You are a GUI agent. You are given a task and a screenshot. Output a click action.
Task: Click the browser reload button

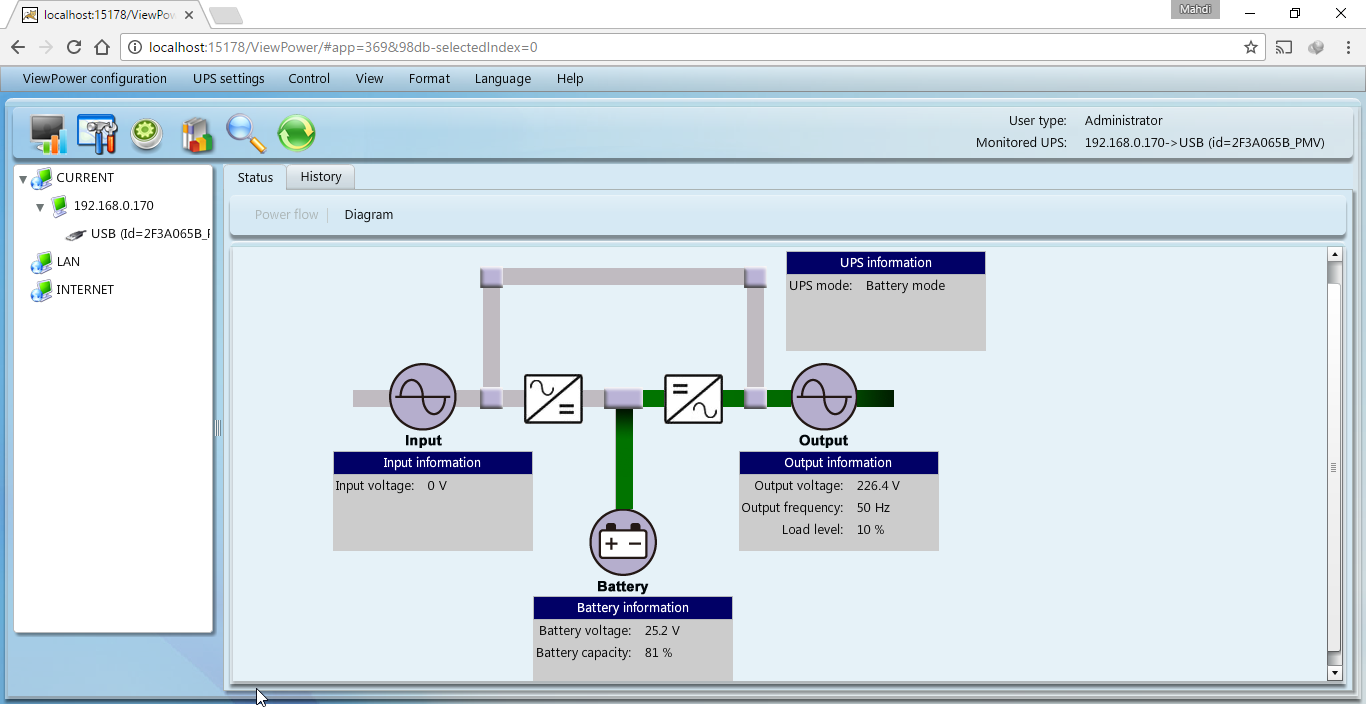point(74,47)
